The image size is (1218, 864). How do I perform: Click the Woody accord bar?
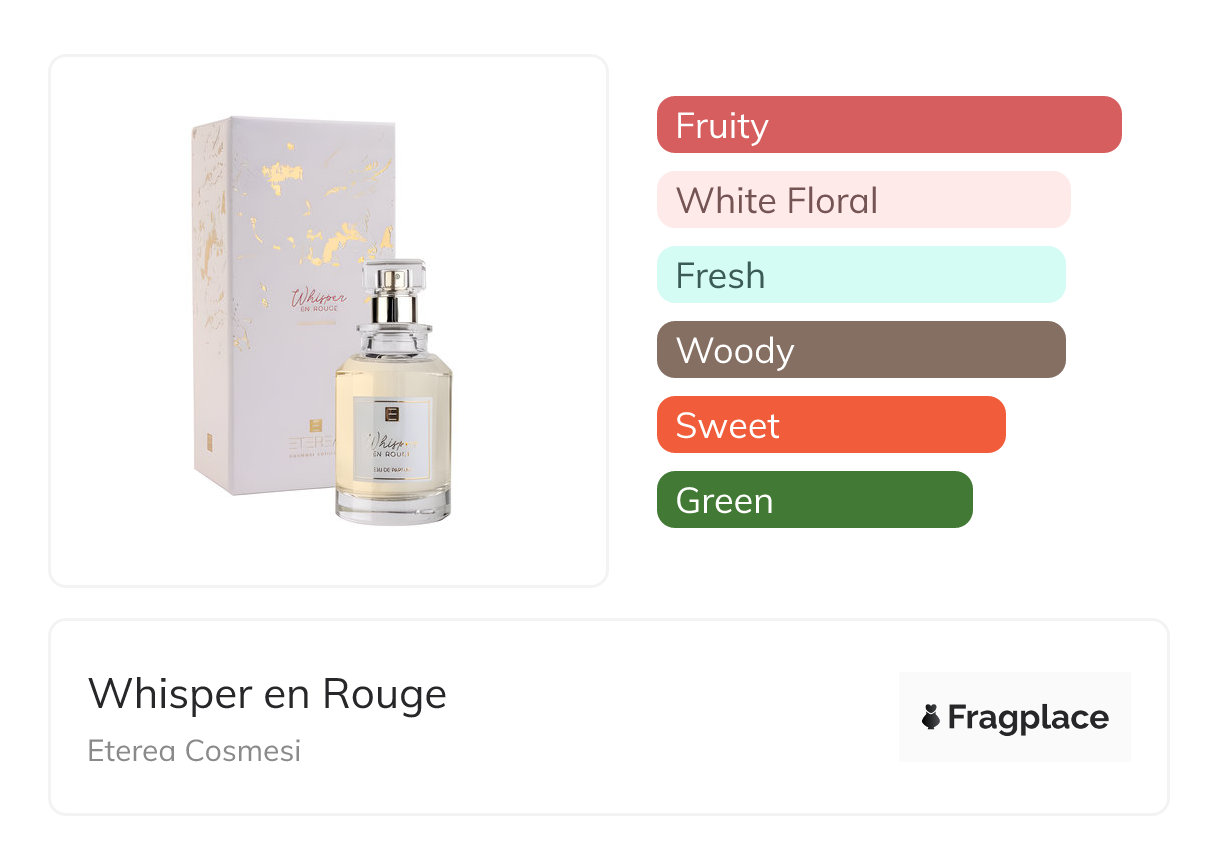click(861, 350)
